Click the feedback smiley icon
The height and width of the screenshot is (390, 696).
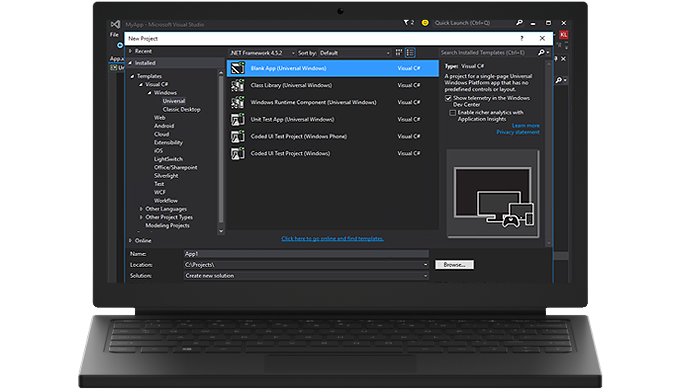click(x=425, y=23)
